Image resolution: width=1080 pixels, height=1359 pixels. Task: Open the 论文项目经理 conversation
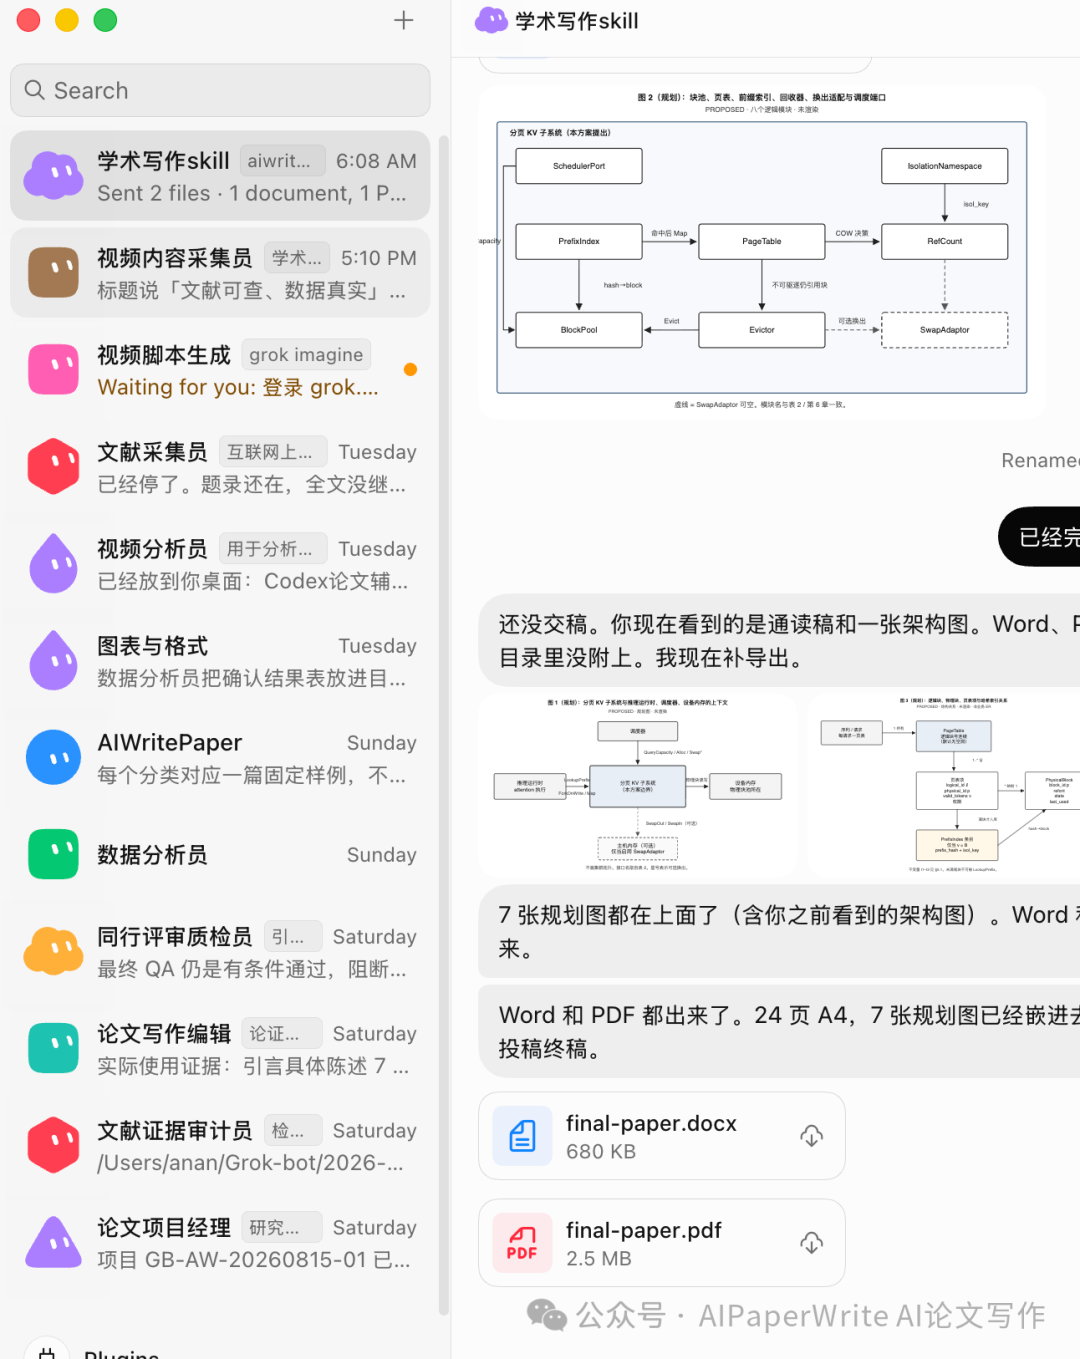point(220,1243)
